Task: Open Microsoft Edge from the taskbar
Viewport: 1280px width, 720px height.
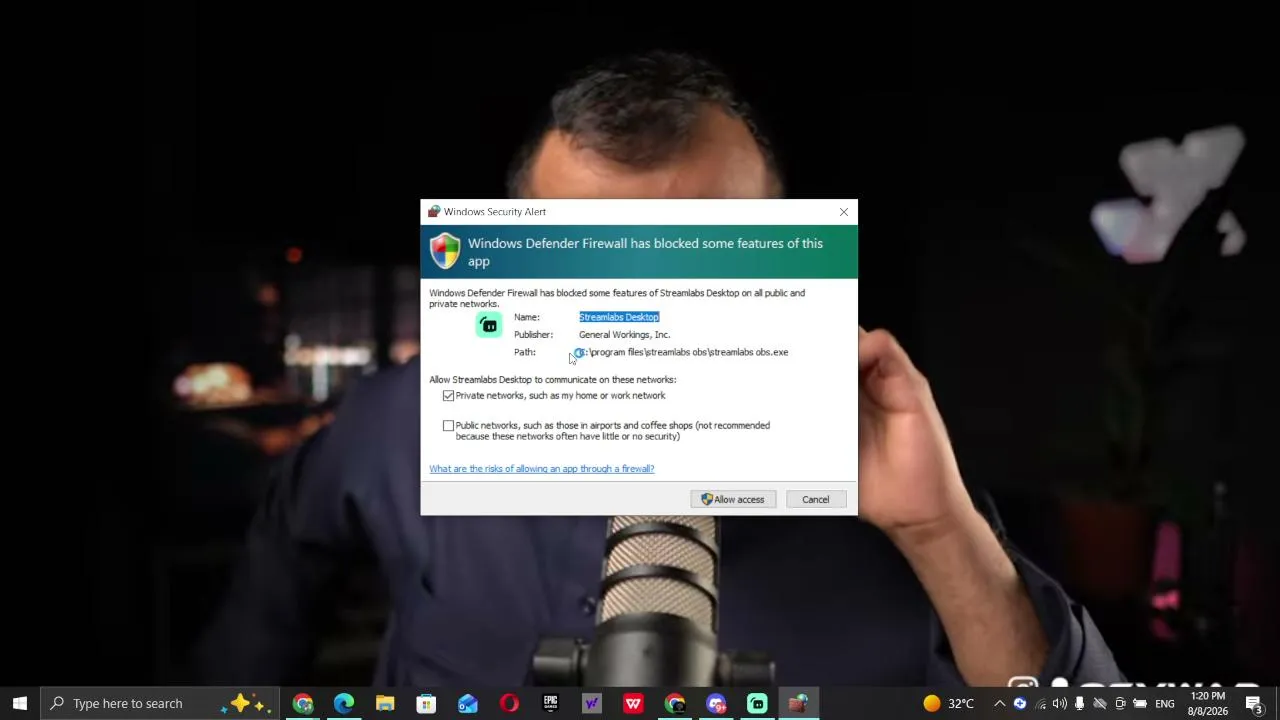Action: point(344,703)
